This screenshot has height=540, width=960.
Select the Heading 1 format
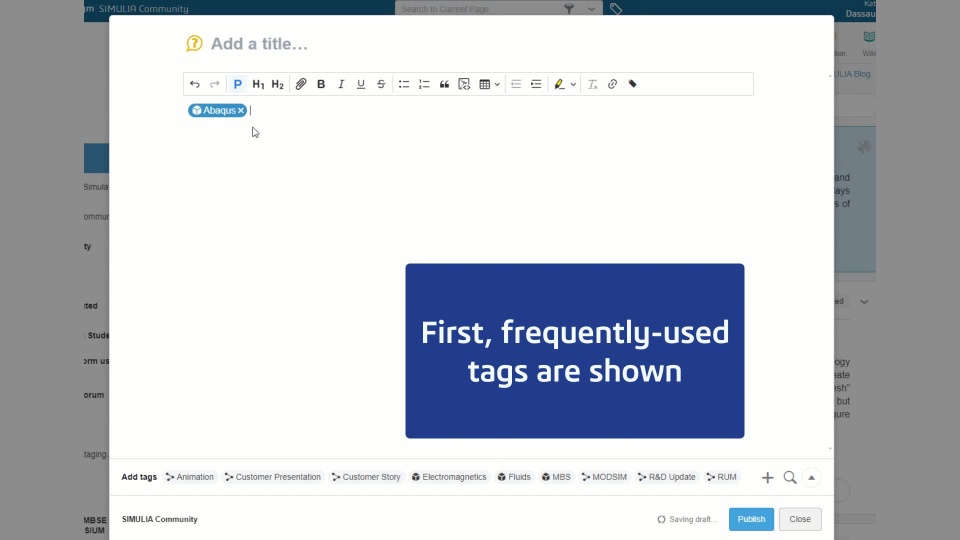click(258, 84)
